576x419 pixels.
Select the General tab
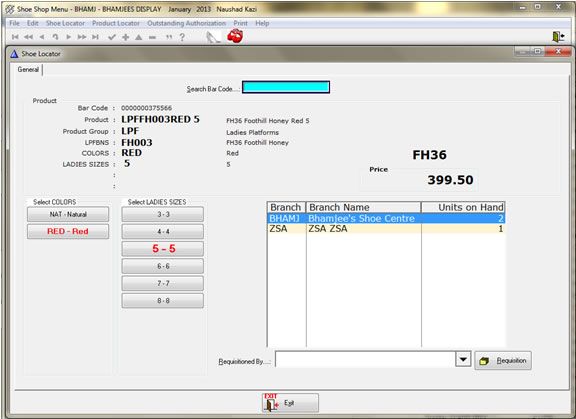pos(28,69)
